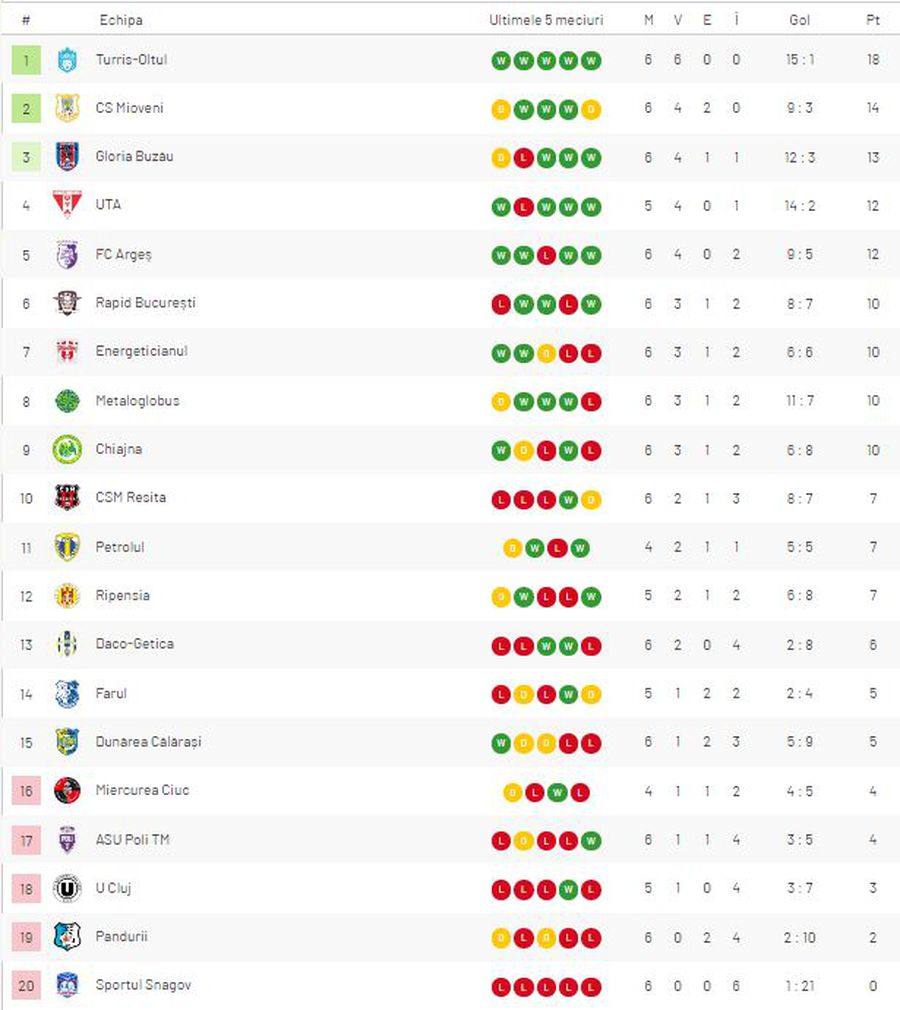Click the Rapid București crest icon
900x1010 pixels.
pos(67,303)
